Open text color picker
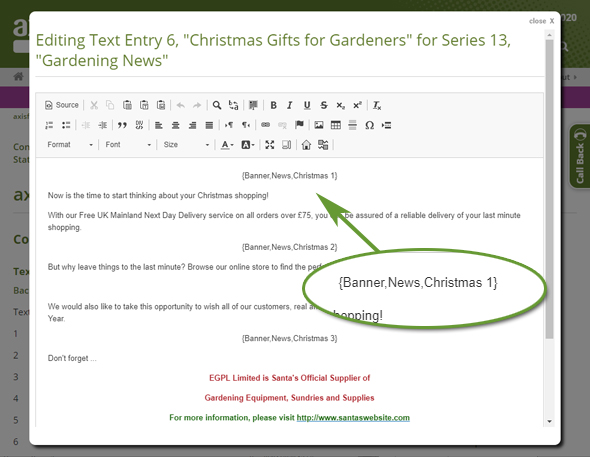 coord(227,145)
